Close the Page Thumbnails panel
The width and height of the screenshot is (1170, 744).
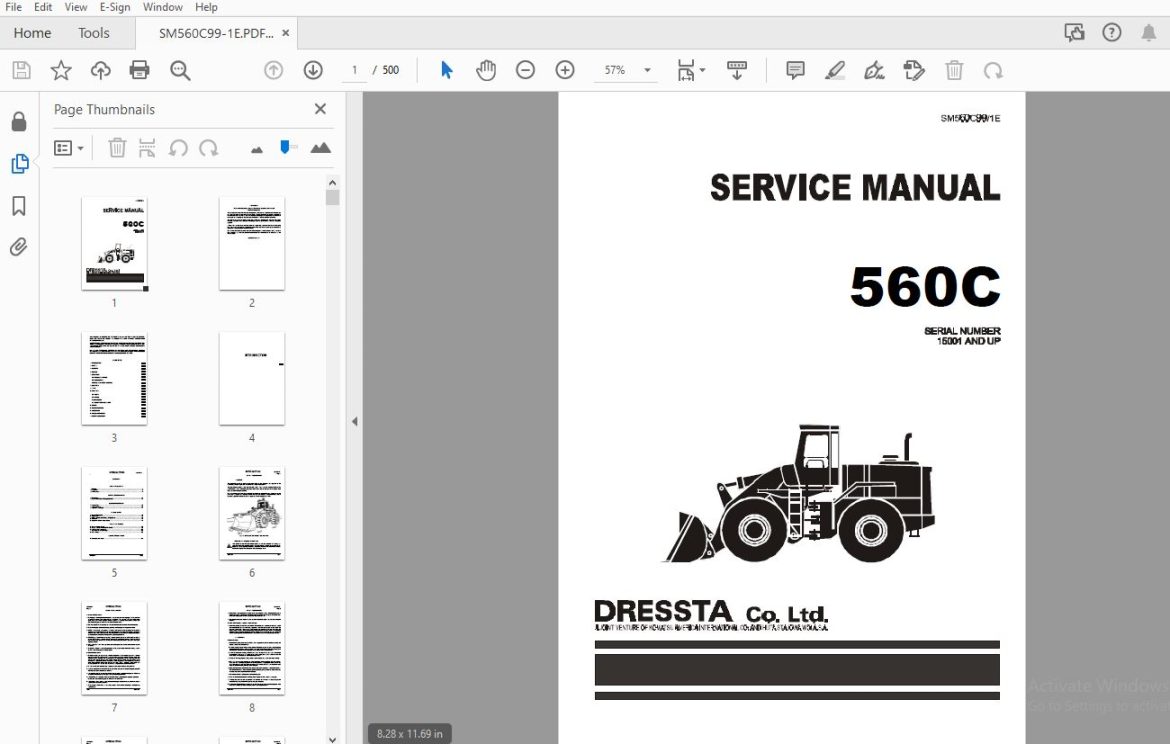click(x=320, y=109)
